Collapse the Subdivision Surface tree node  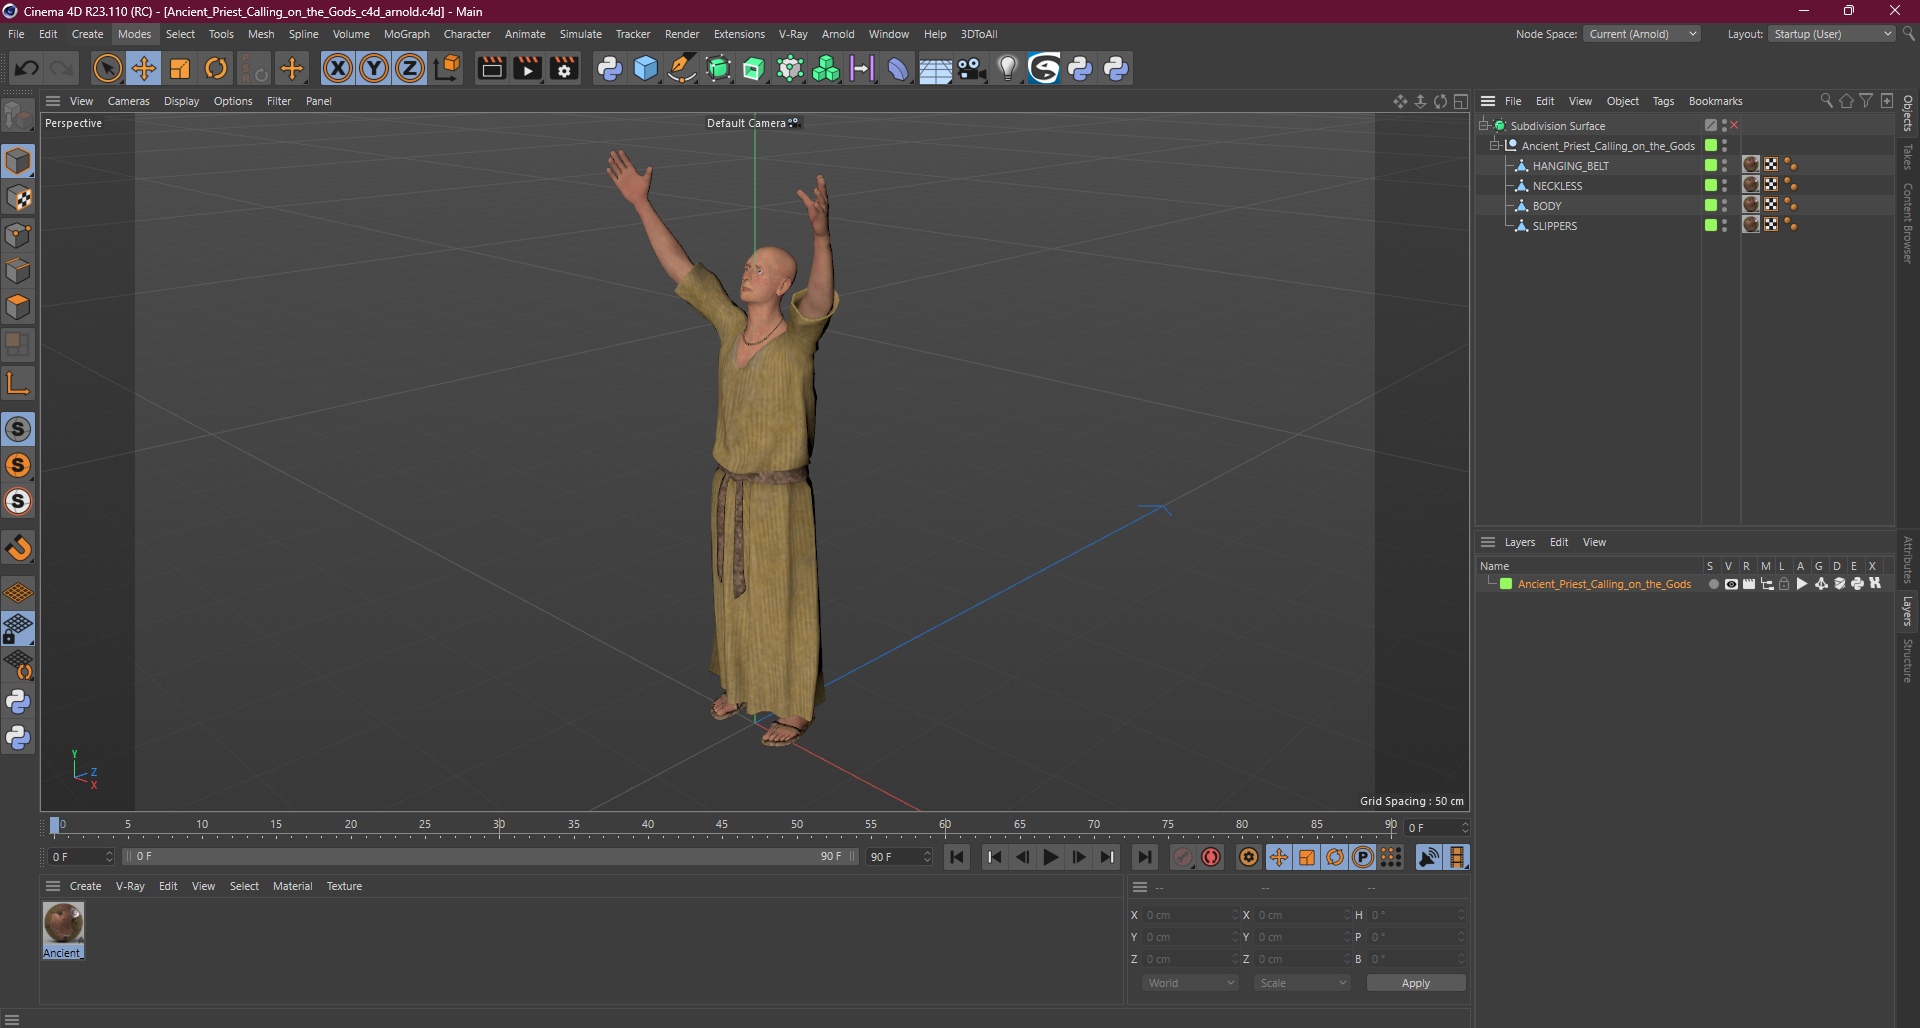point(1485,126)
